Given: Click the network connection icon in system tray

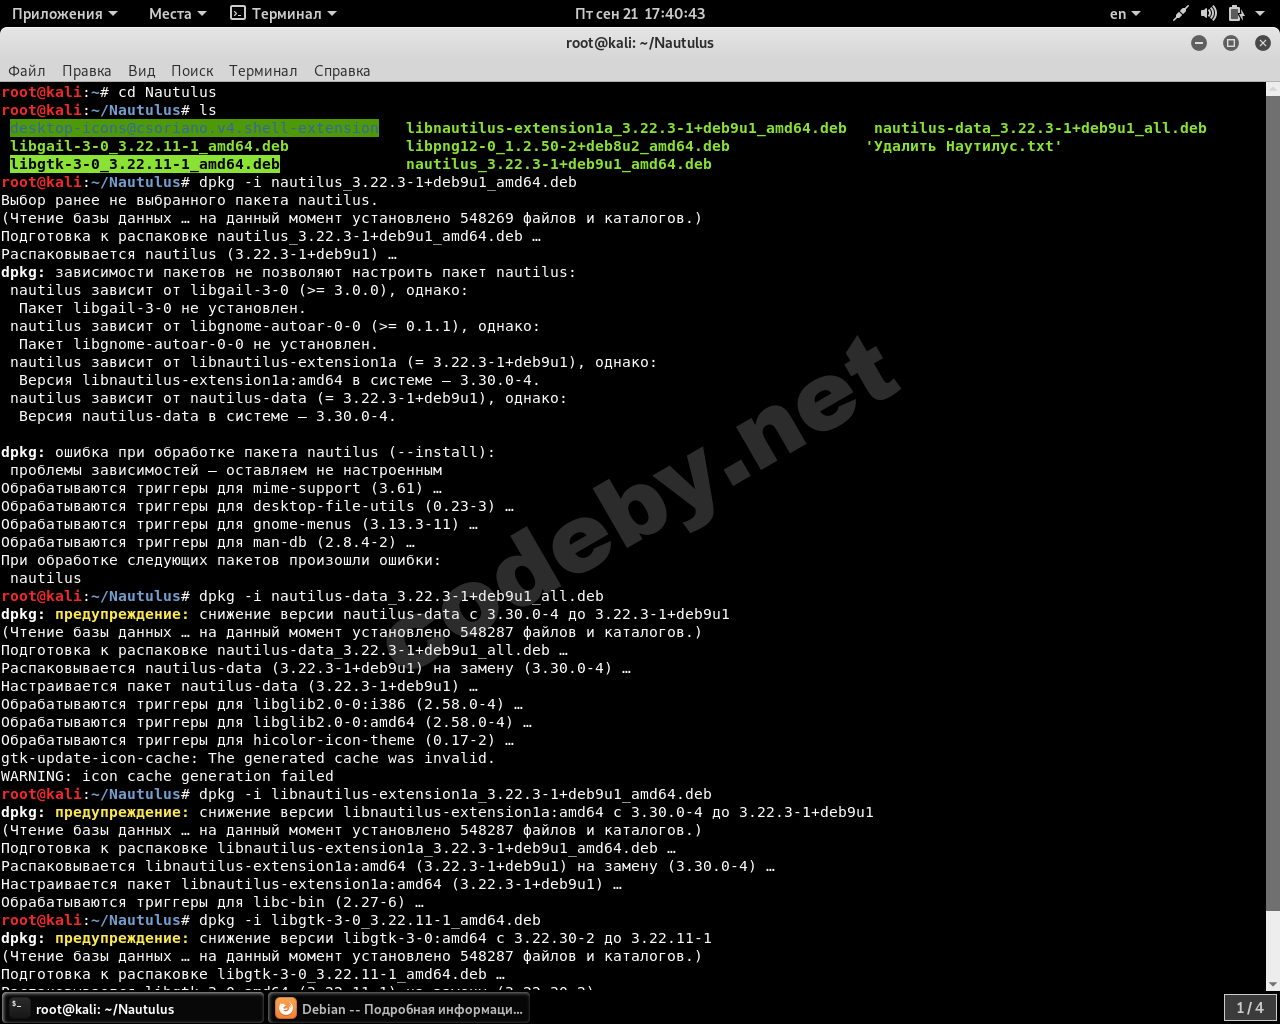Looking at the screenshot, I should click(1181, 13).
